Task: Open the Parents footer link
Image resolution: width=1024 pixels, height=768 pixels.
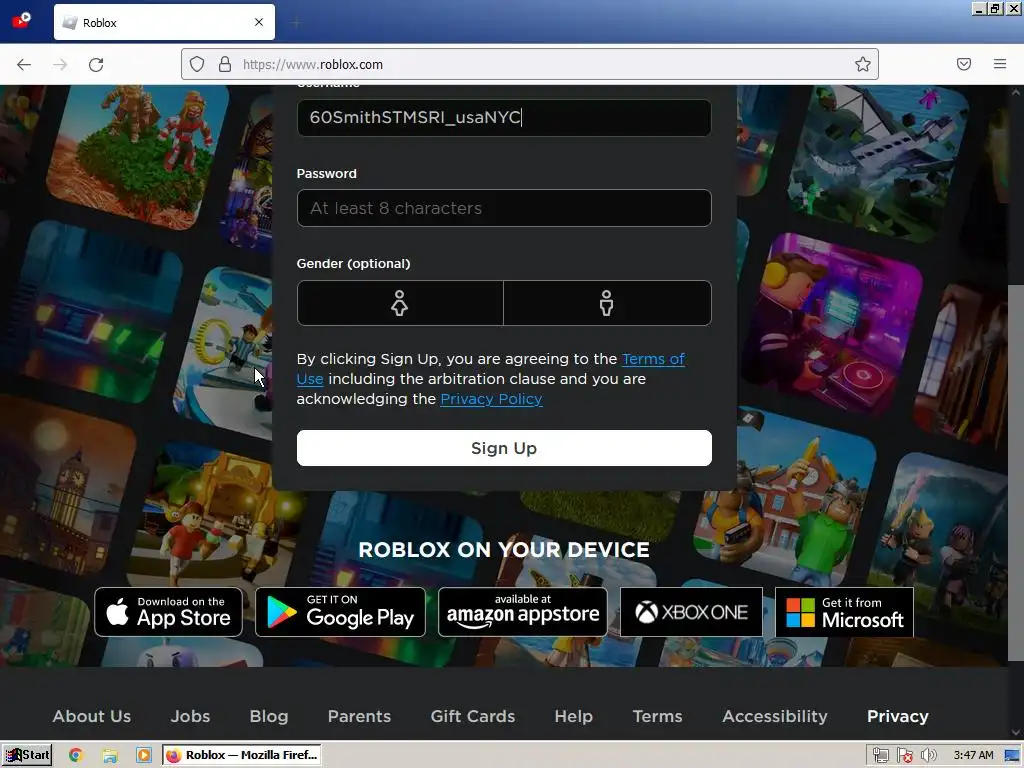Action: pos(359,716)
